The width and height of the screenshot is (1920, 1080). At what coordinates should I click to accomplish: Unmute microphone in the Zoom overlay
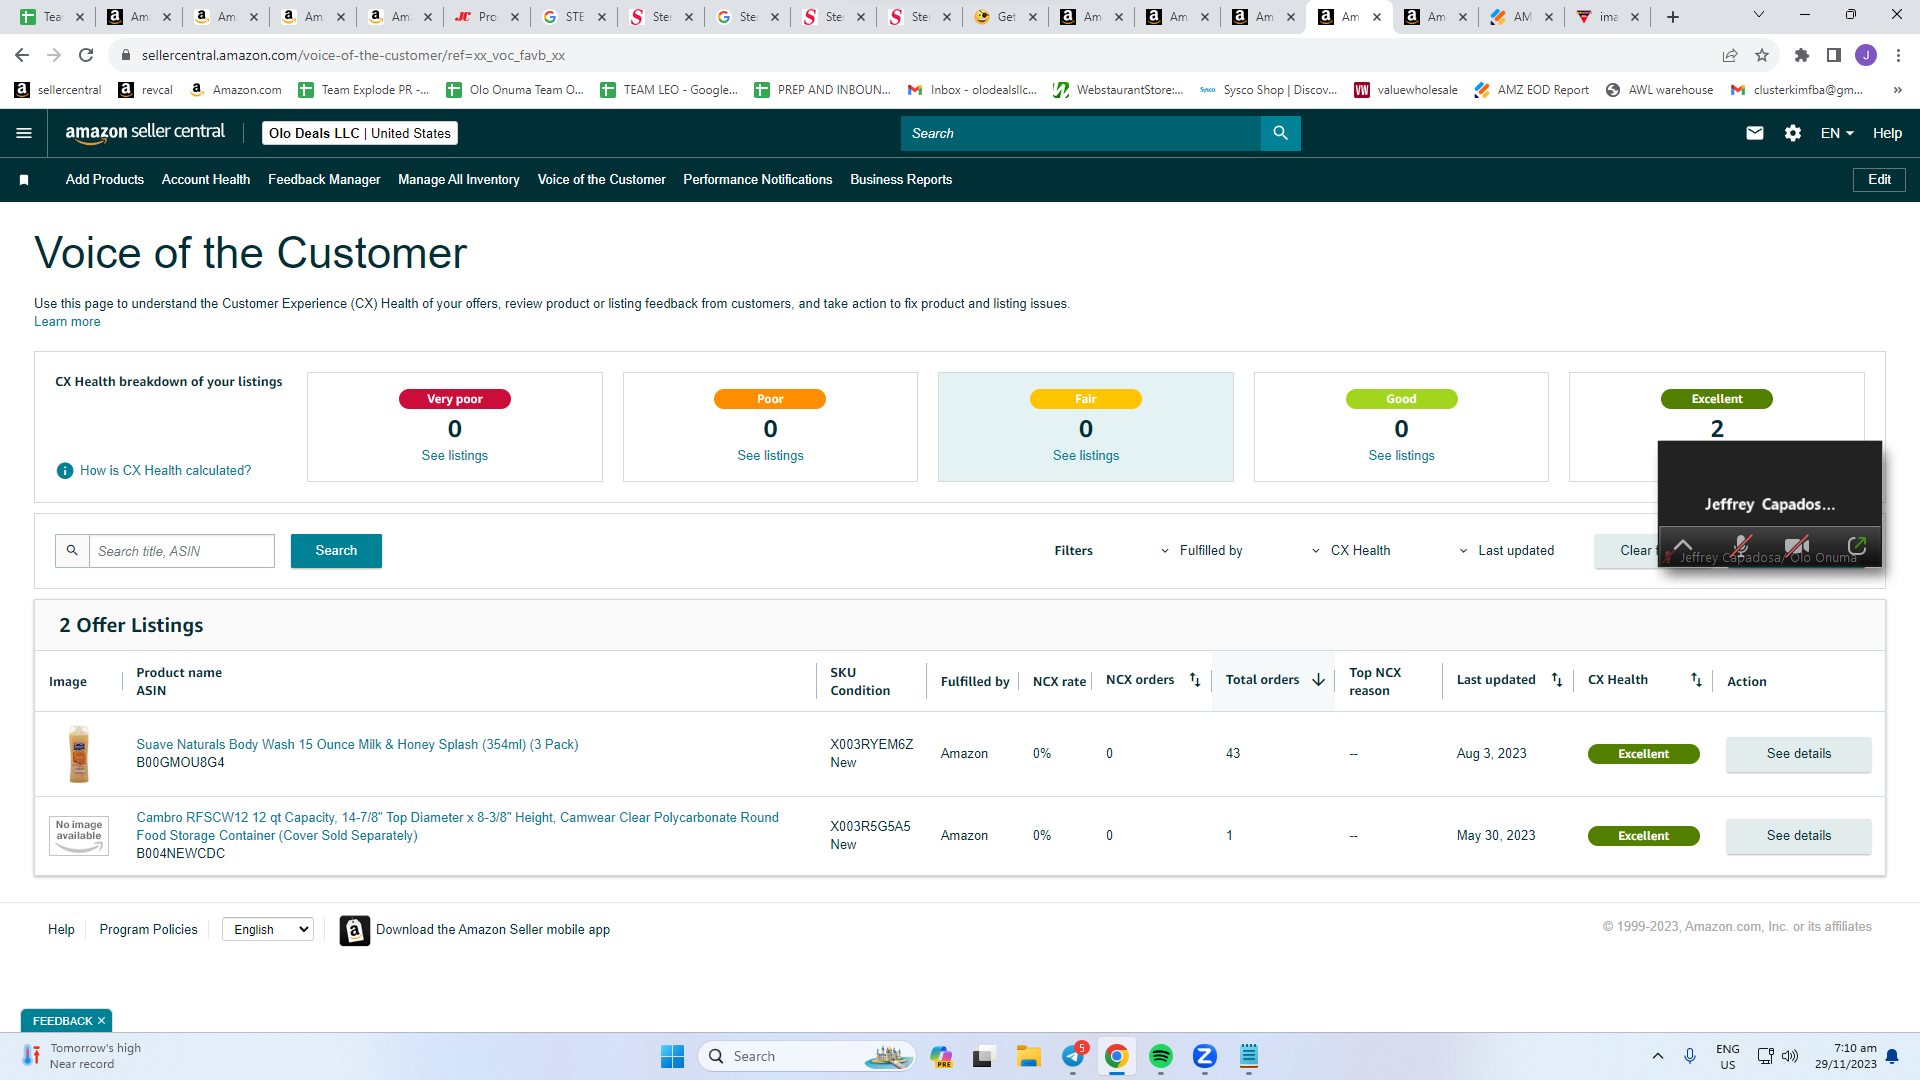click(x=1741, y=546)
